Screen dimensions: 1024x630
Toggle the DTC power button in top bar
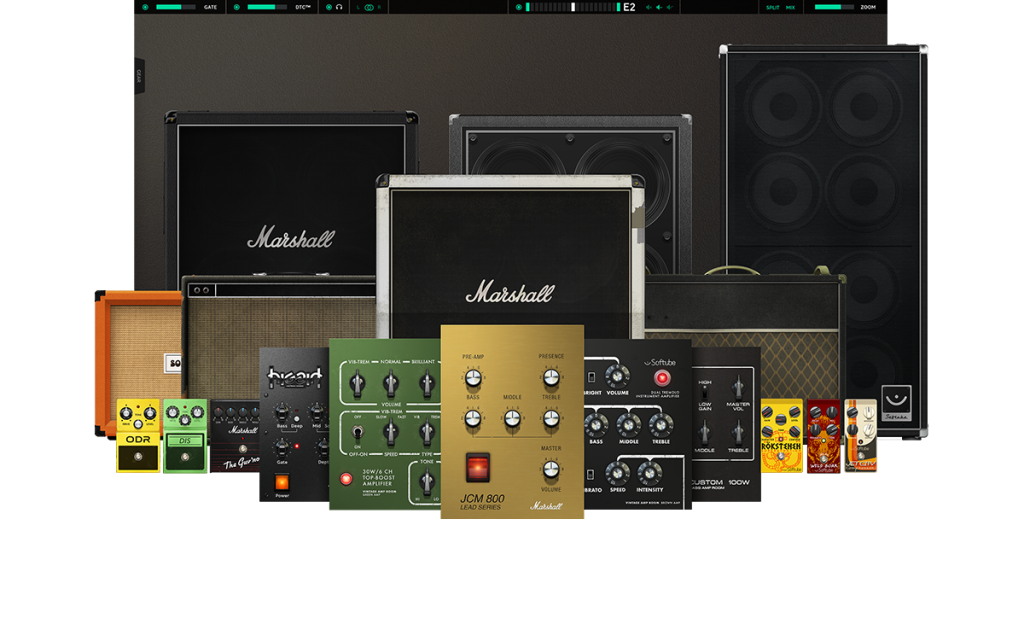coord(236,7)
